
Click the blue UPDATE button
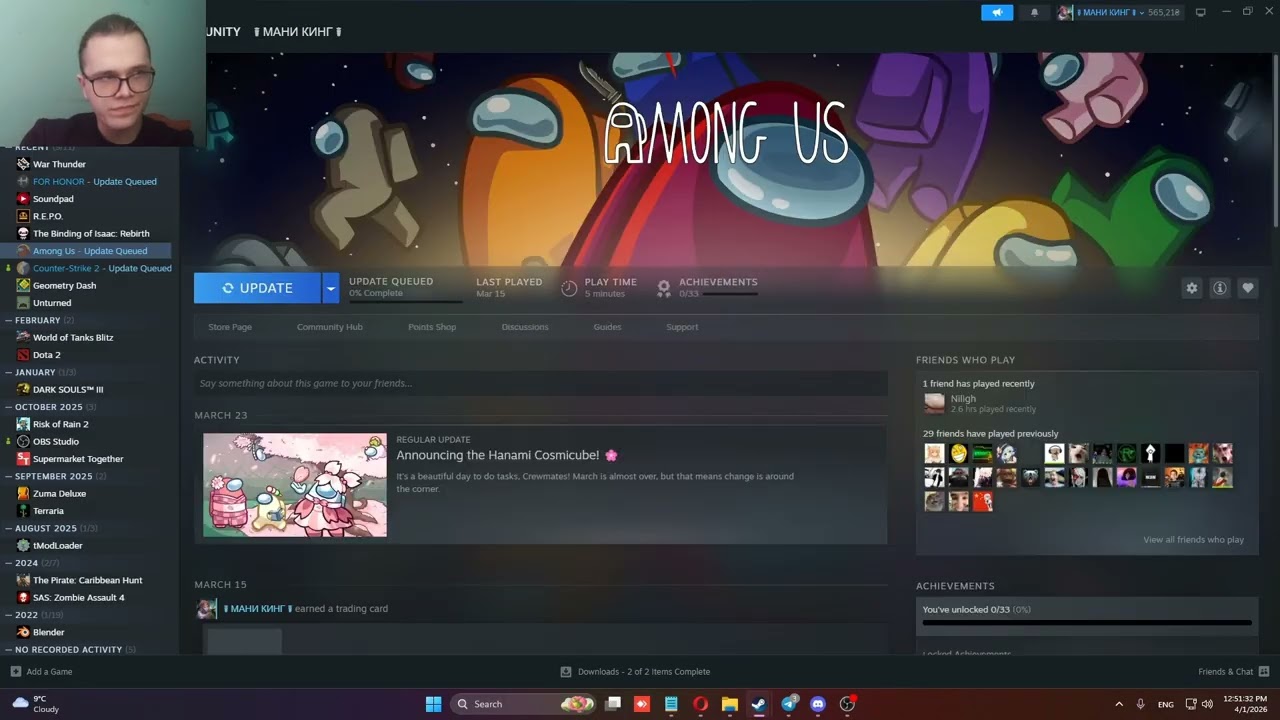(258, 288)
